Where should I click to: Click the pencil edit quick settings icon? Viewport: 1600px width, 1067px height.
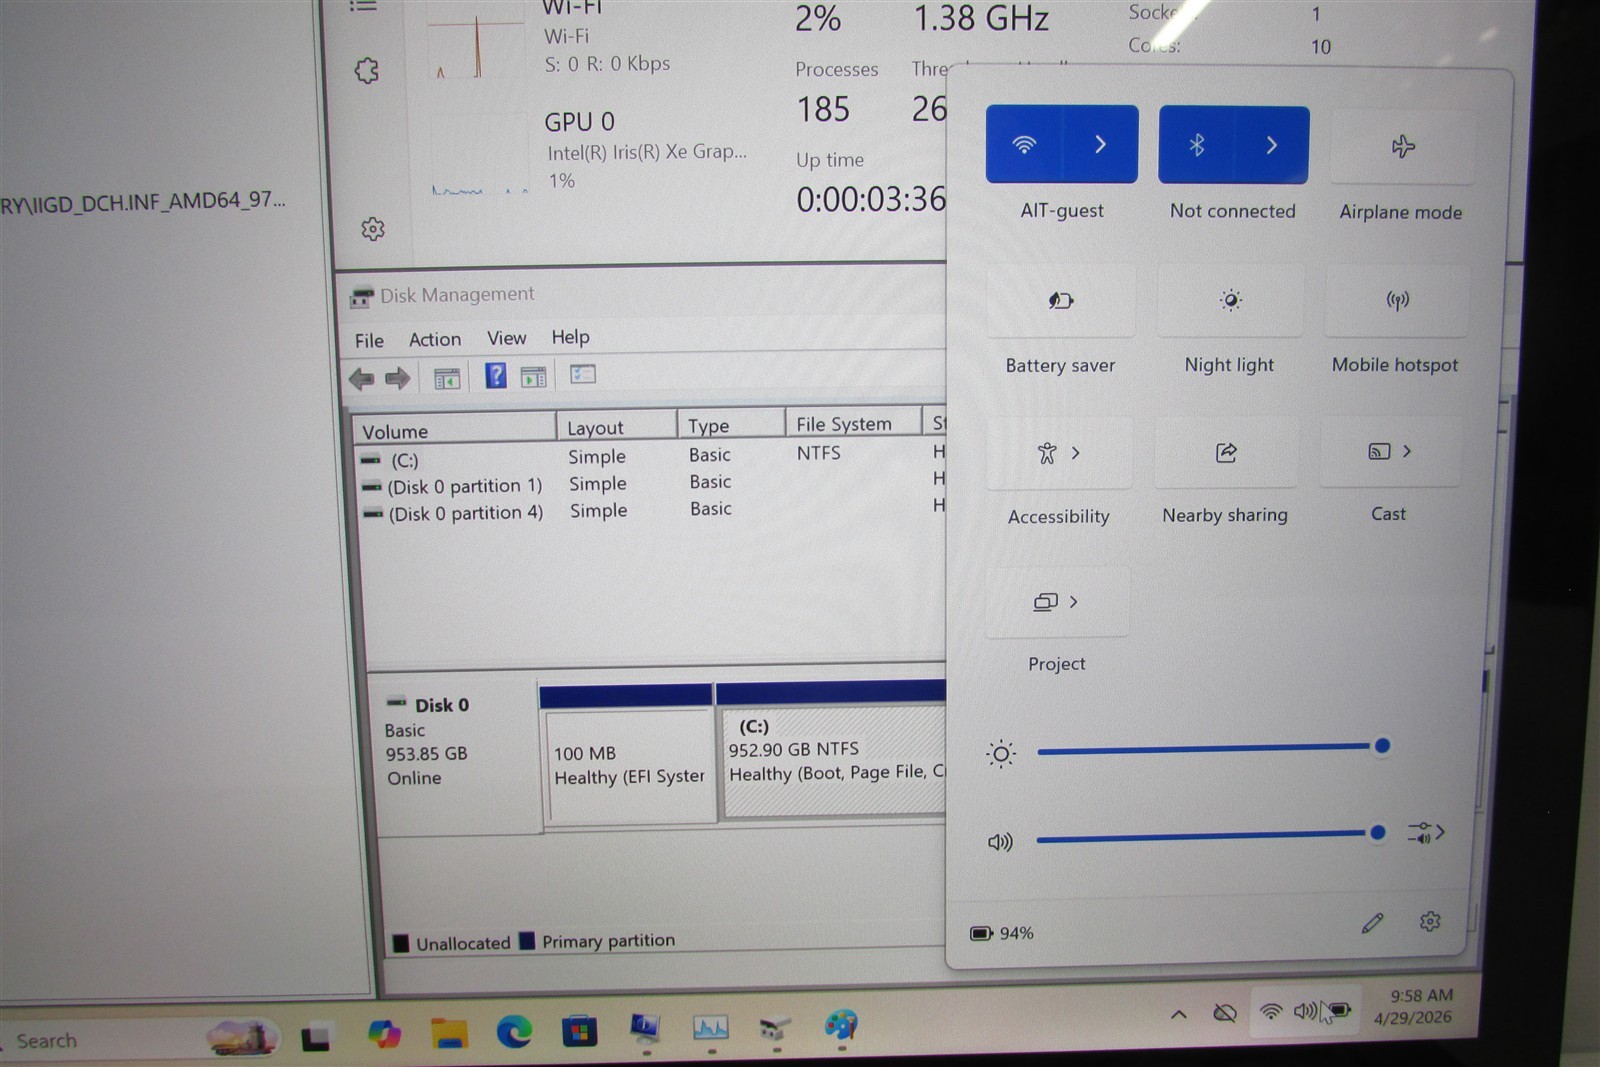pos(1372,923)
